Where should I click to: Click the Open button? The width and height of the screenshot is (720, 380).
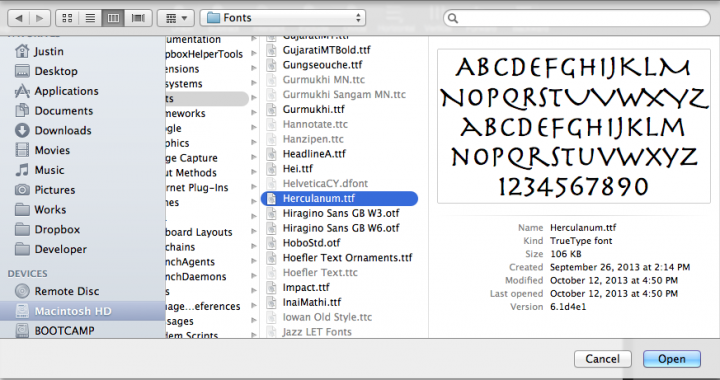[x=672, y=359]
